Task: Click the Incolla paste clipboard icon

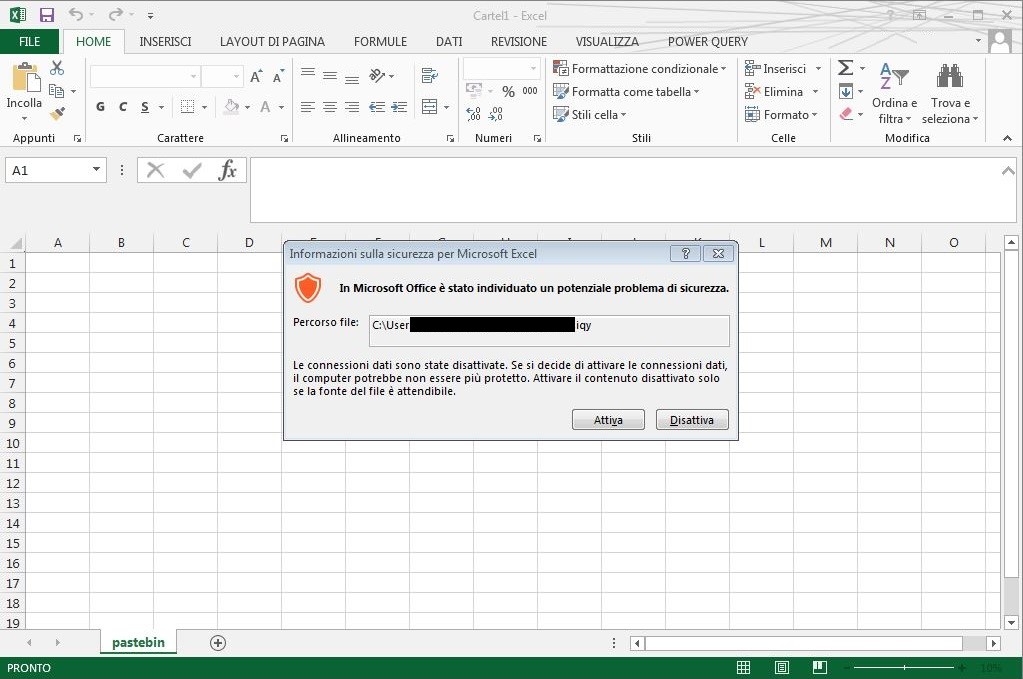Action: click(25, 78)
